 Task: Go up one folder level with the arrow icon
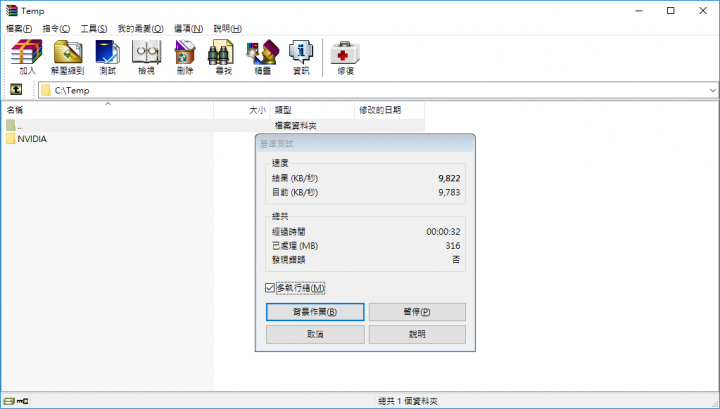click(x=16, y=90)
